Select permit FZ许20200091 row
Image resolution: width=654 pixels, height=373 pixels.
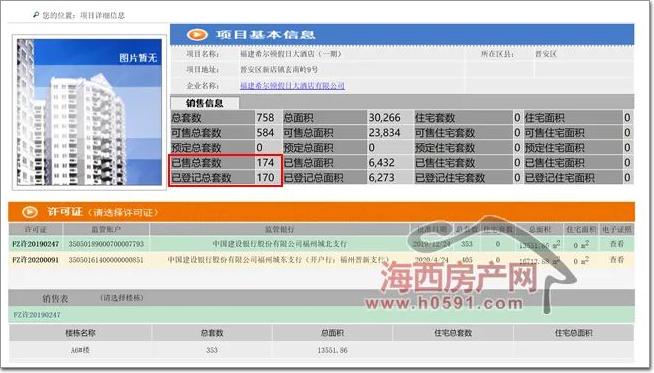[321, 260]
